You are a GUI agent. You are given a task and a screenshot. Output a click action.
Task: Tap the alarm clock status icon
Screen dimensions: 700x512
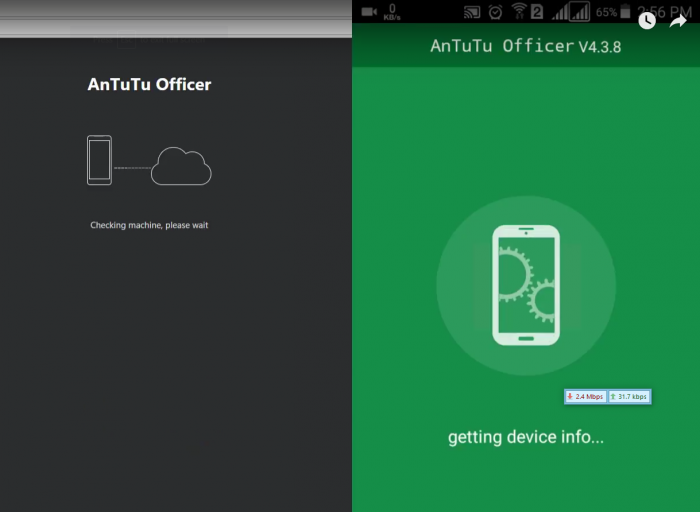[496, 12]
